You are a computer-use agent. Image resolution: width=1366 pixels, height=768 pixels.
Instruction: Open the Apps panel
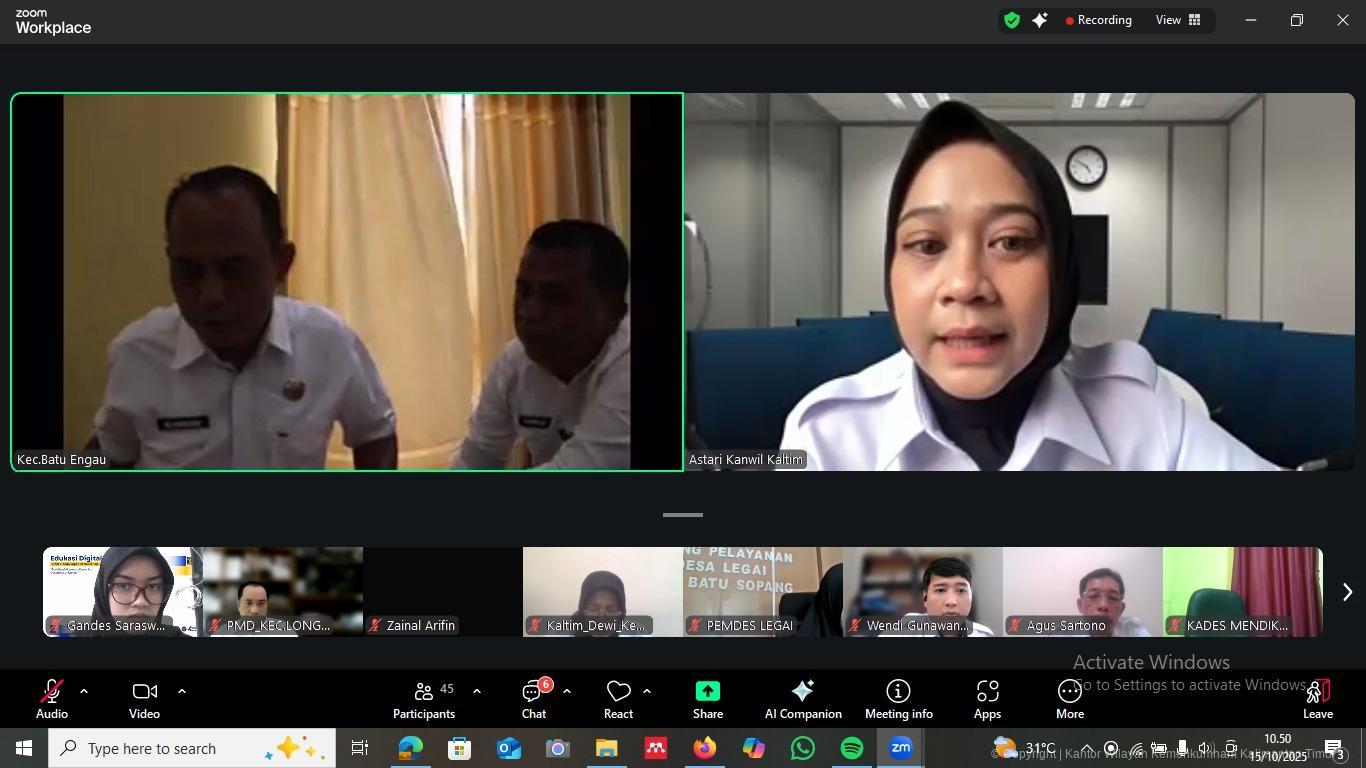(987, 699)
